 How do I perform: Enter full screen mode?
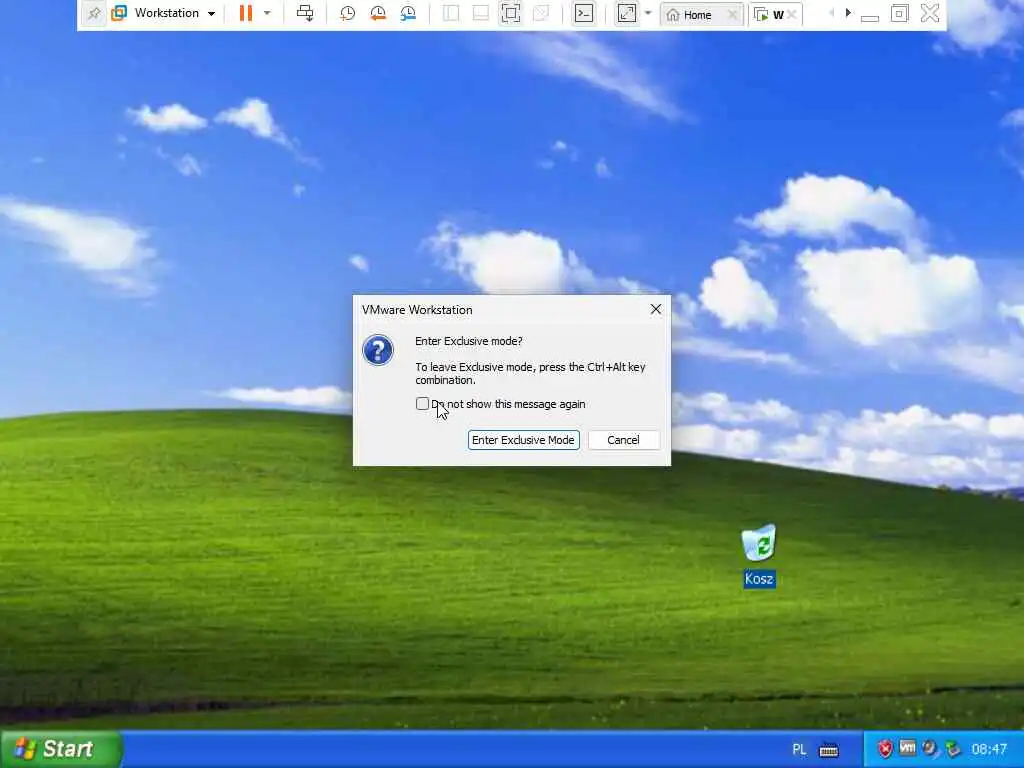pyautogui.click(x=511, y=13)
